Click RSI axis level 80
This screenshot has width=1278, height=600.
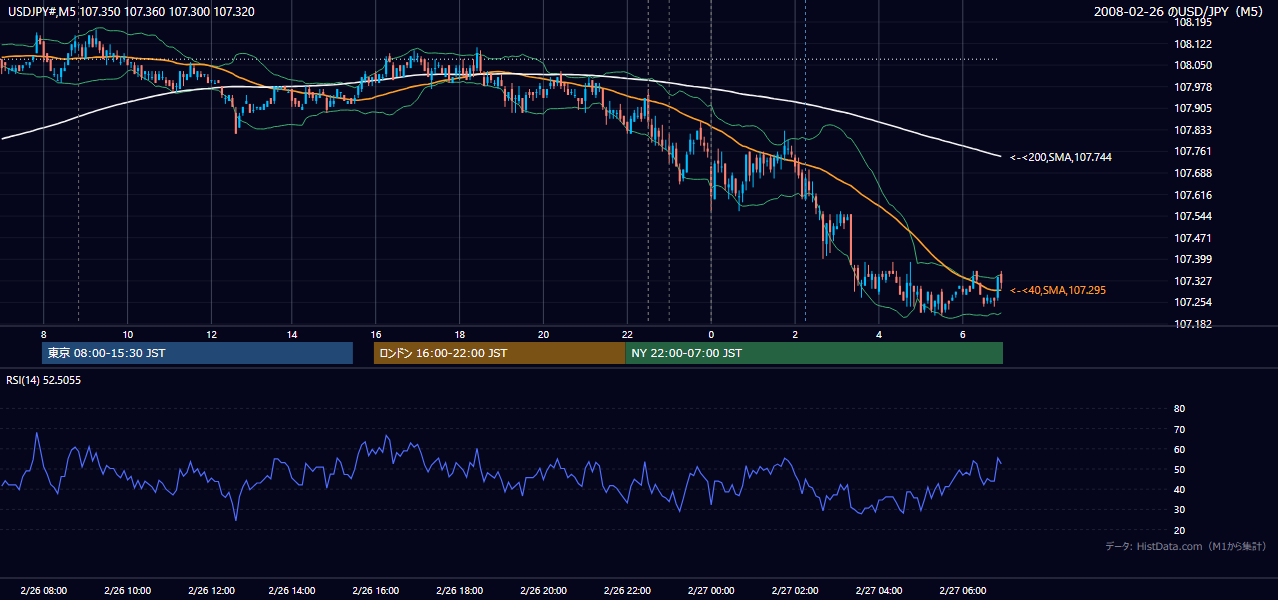tap(1179, 409)
